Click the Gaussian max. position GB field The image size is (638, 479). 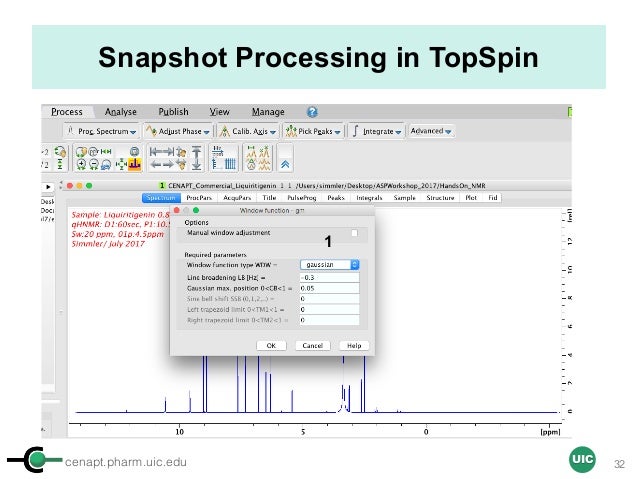coord(330,288)
